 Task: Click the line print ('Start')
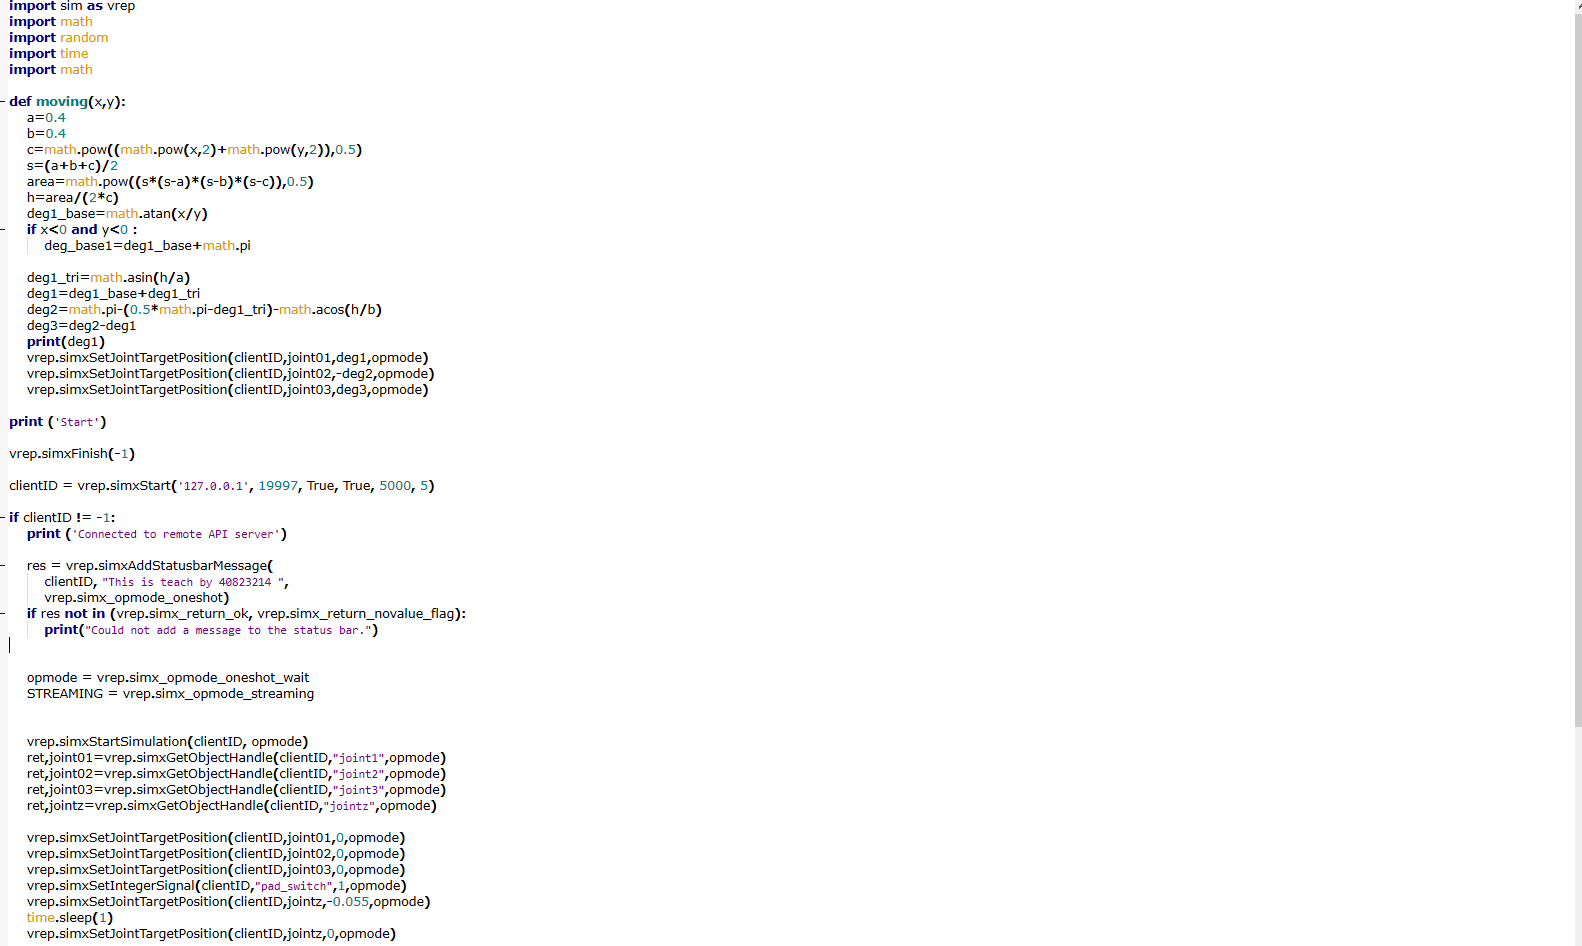point(58,422)
